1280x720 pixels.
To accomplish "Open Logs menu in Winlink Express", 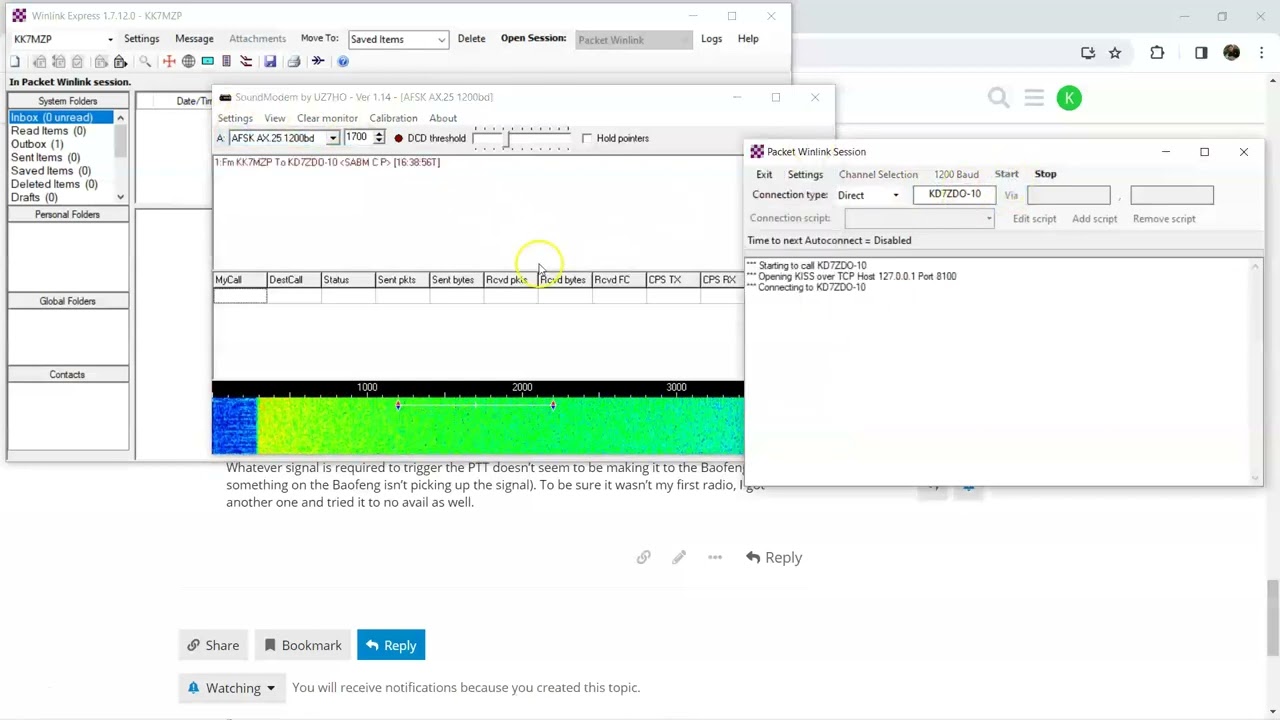I will point(711,38).
